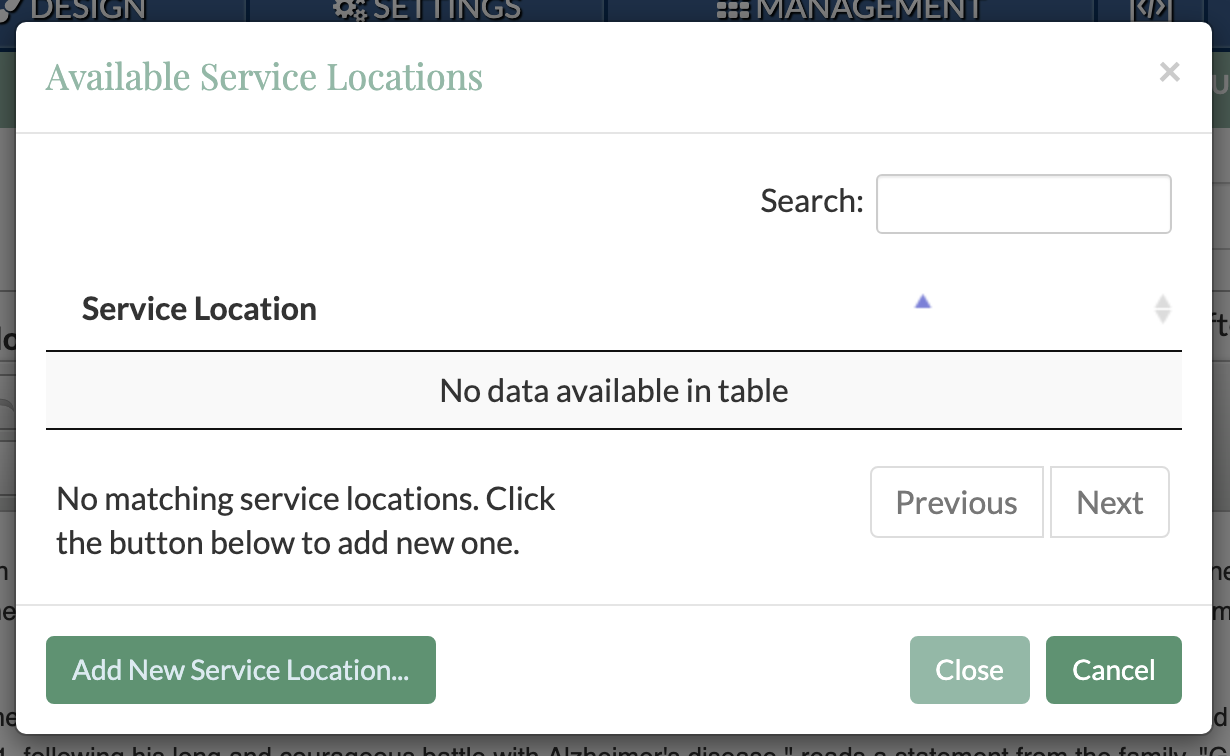Go to the Next table page
Image resolution: width=1230 pixels, height=756 pixels.
pos(1109,502)
